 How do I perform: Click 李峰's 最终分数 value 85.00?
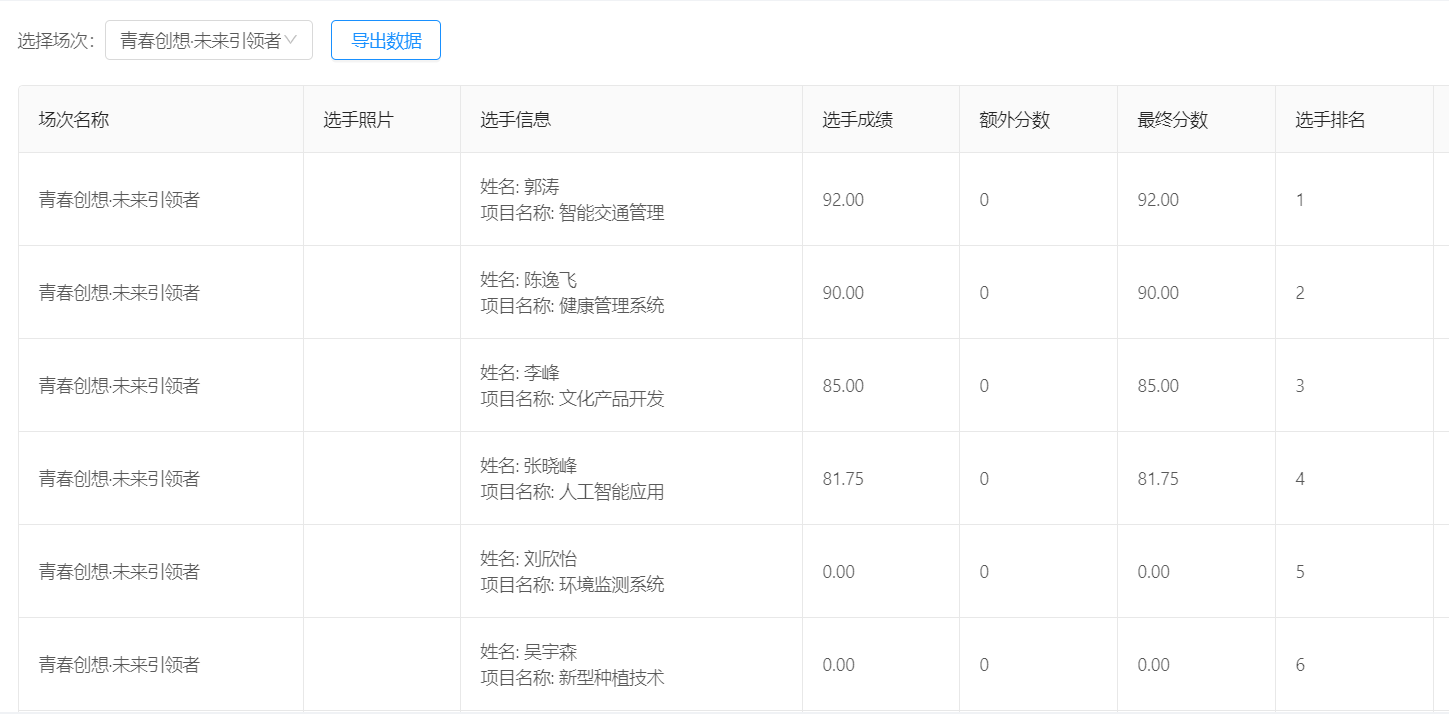coord(1158,386)
